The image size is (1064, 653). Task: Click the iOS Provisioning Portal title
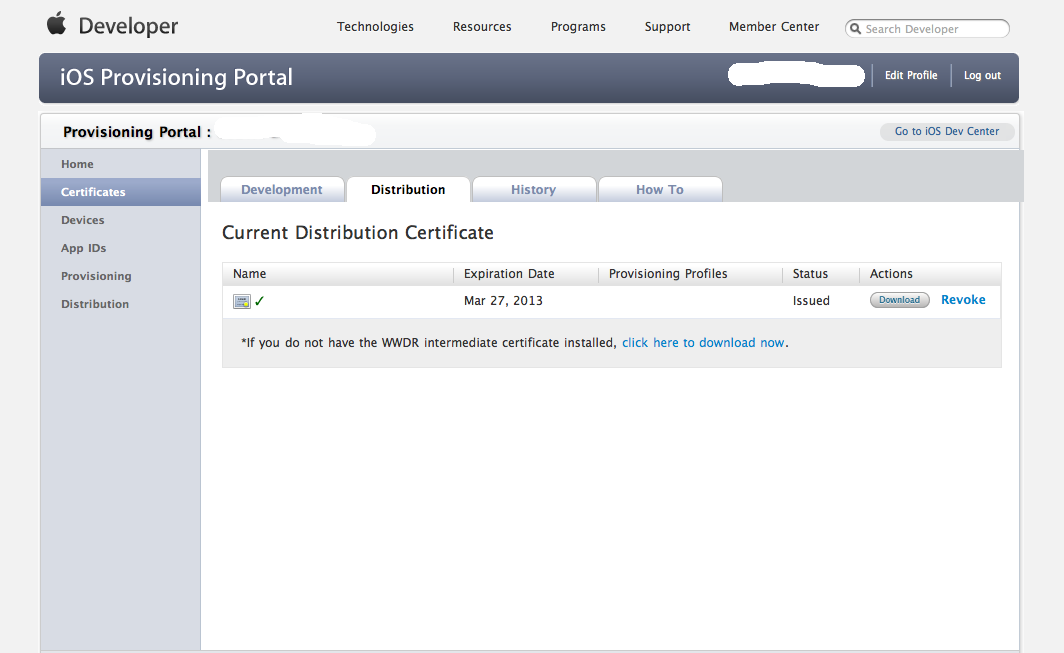click(176, 77)
